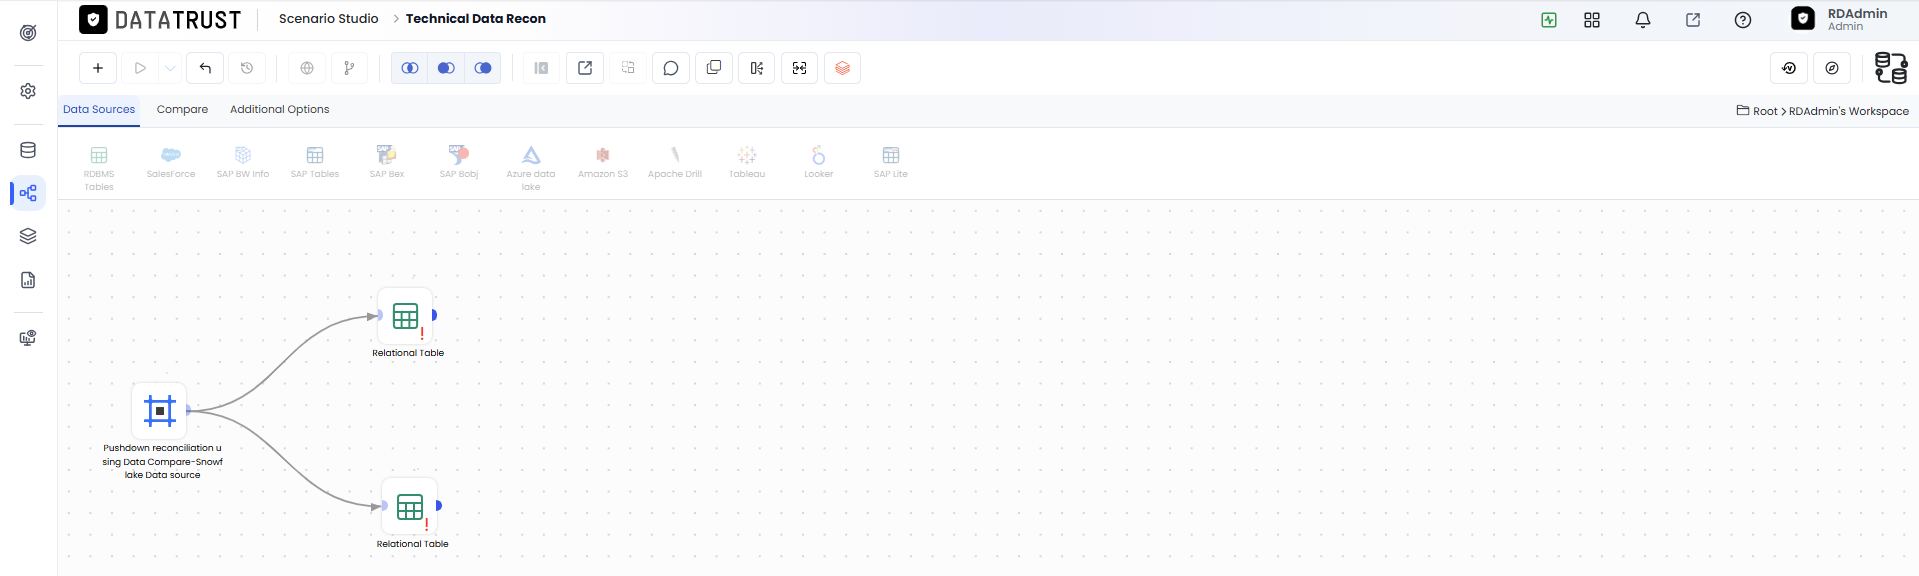Click the monitor settings sidebar icon

(28, 338)
